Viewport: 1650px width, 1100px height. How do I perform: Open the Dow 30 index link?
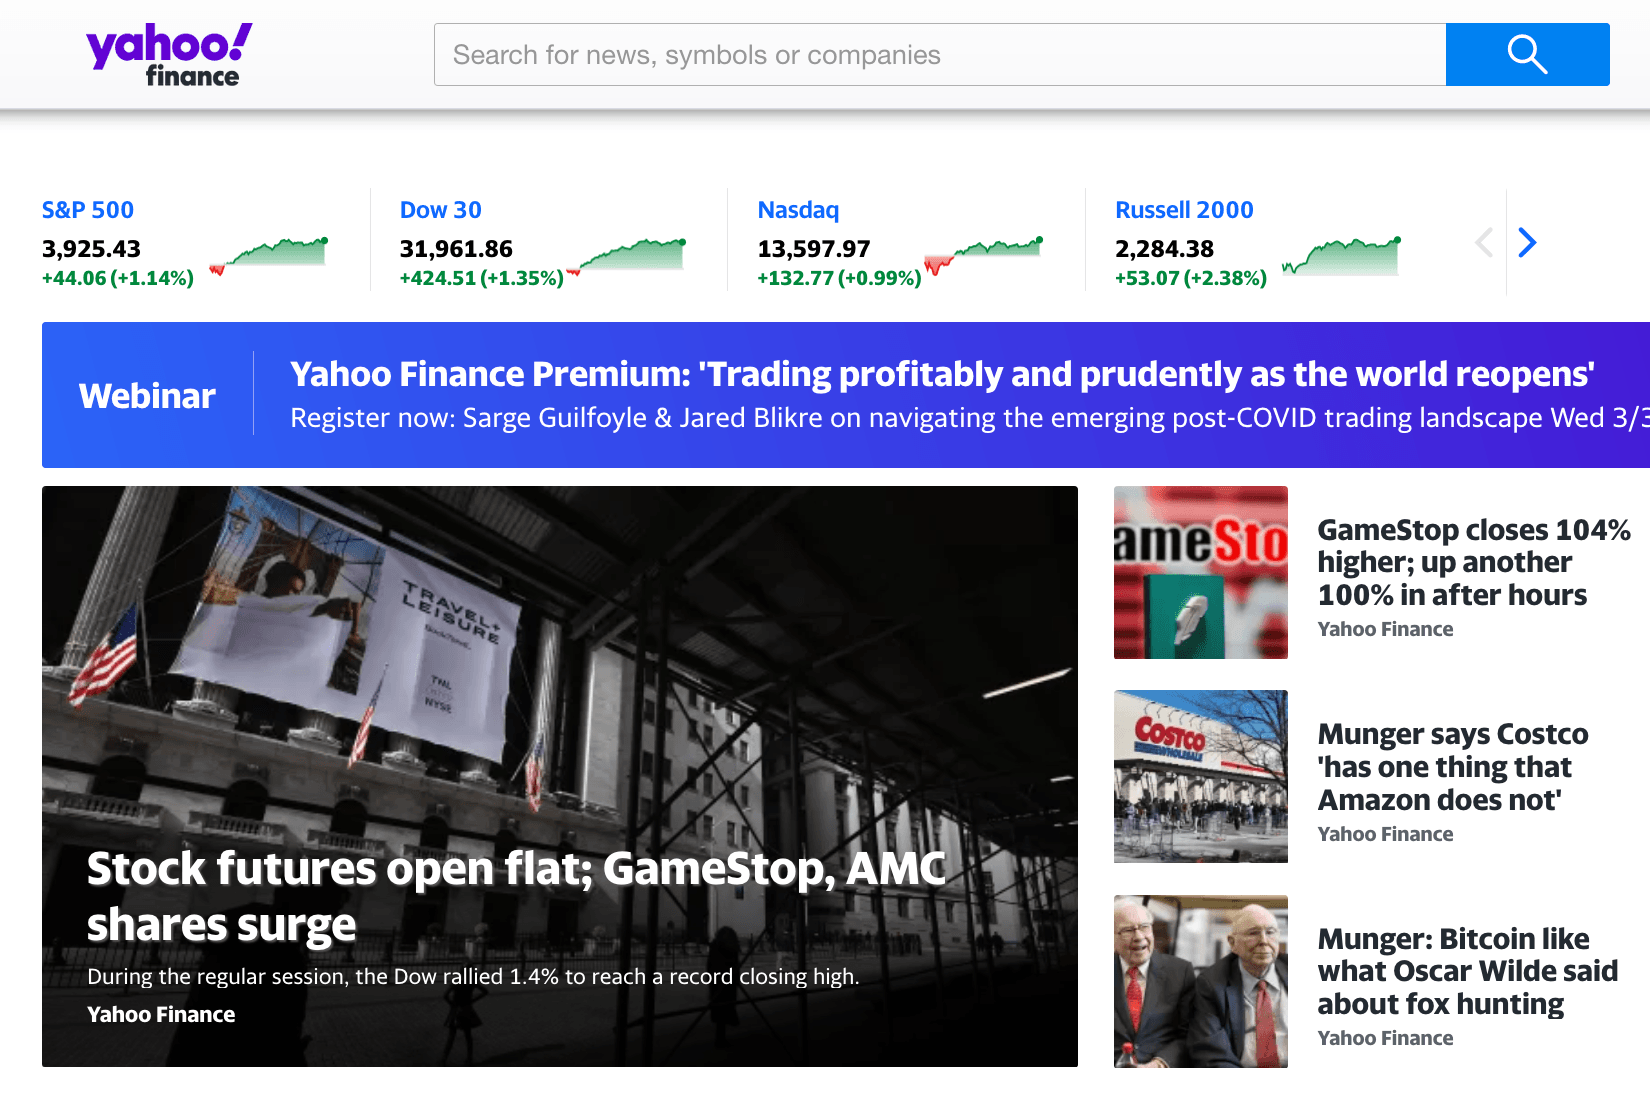[x=441, y=210]
